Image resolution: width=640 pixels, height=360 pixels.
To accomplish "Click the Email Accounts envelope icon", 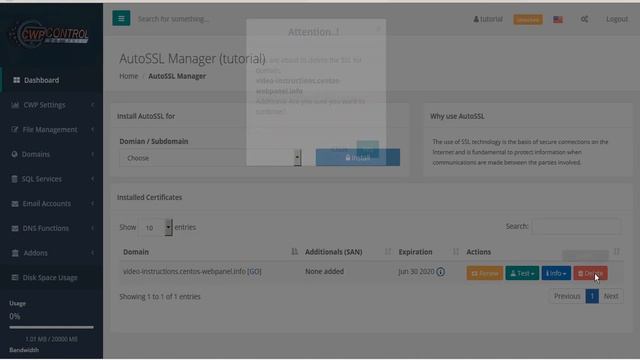I will [15, 204].
